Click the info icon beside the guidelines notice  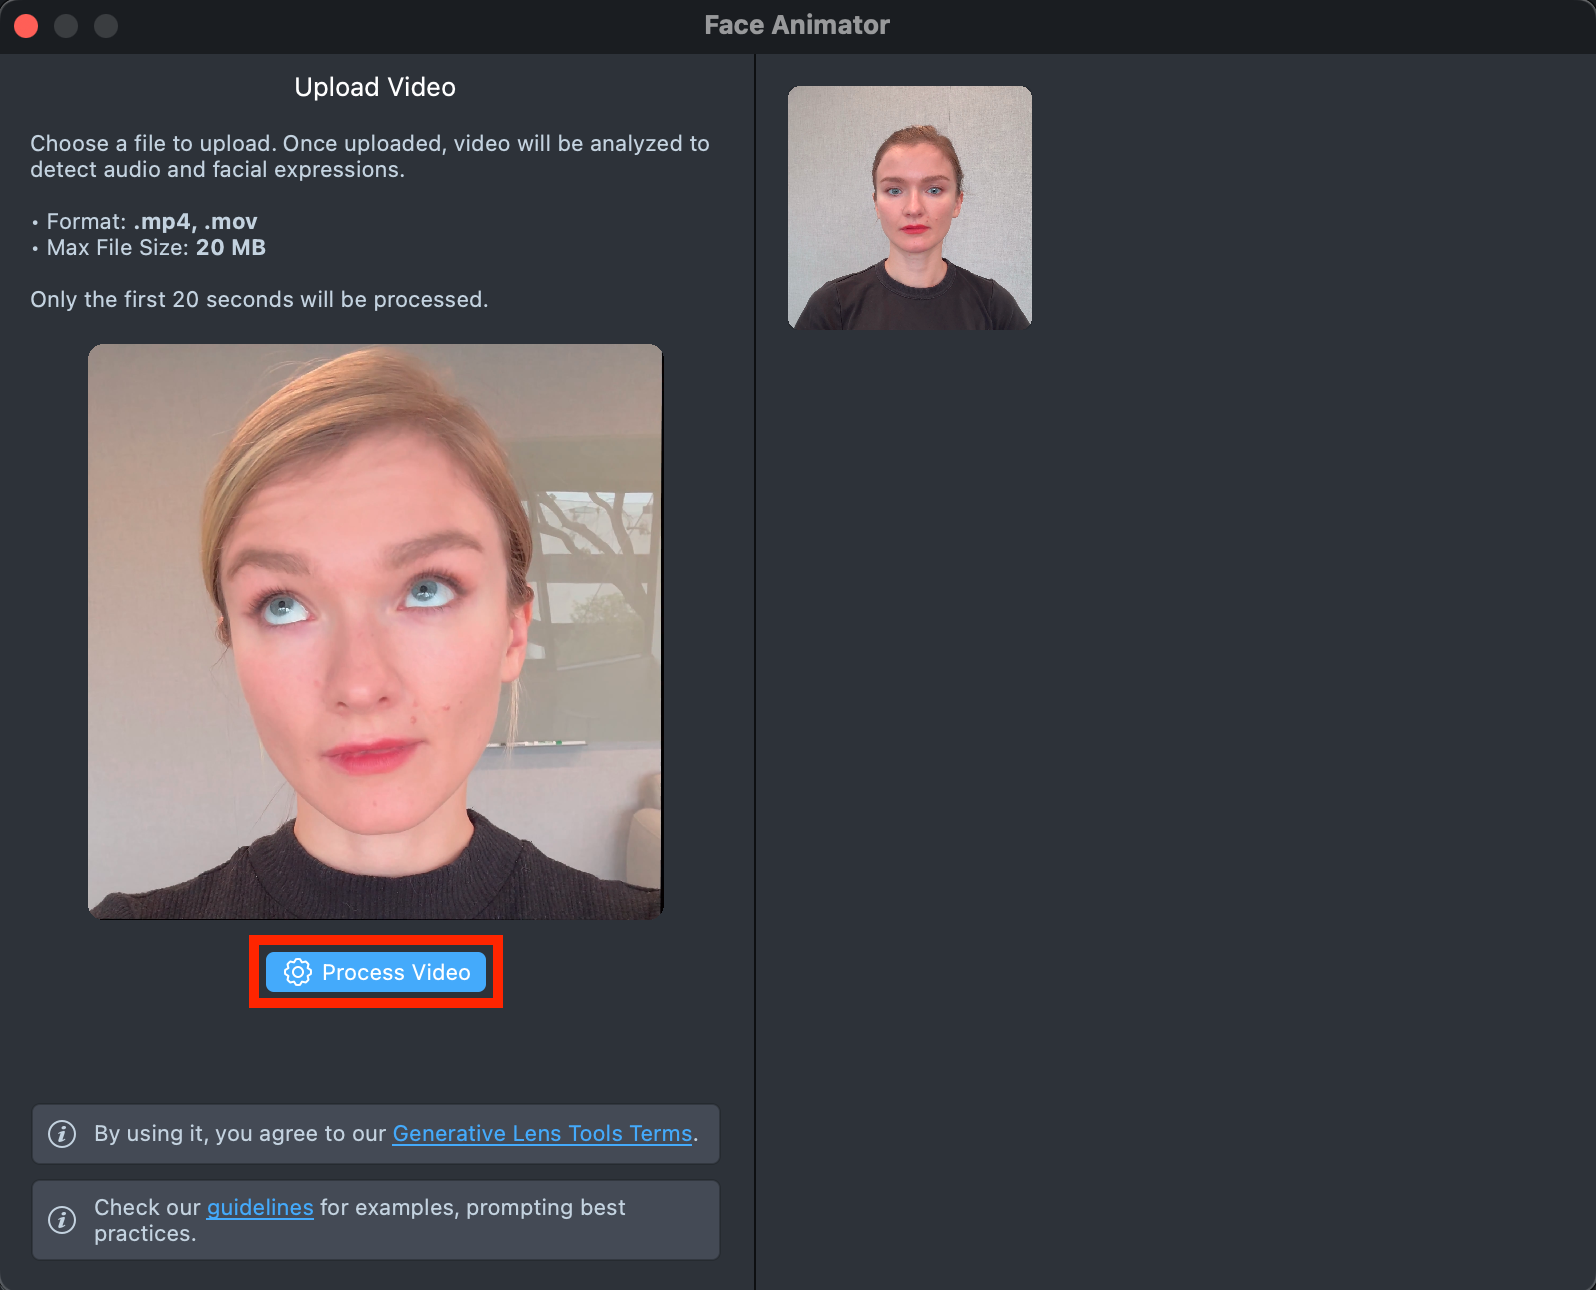coord(62,1220)
